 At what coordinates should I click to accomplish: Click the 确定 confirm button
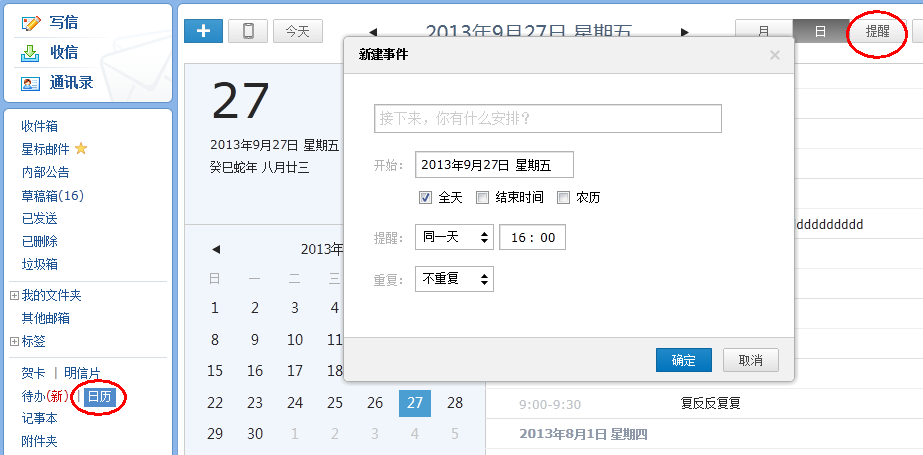[683, 360]
